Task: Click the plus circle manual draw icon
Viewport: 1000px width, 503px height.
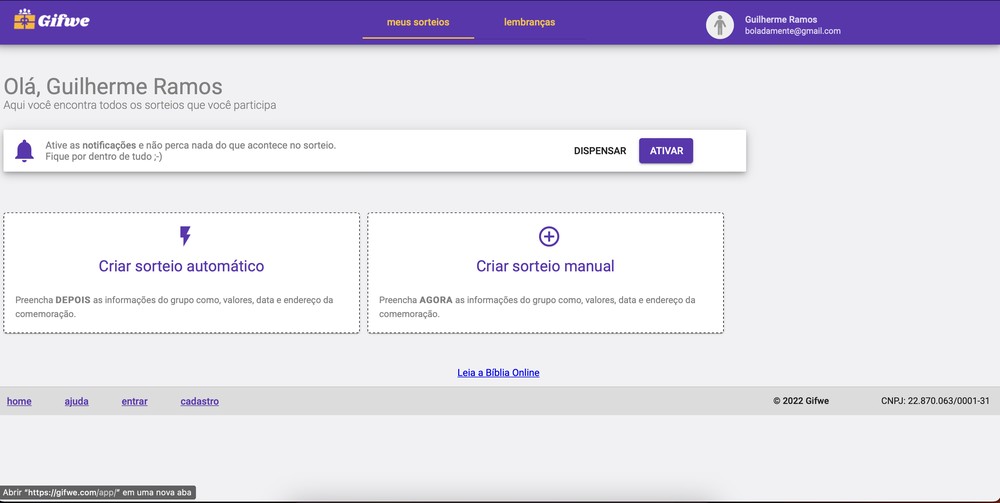Action: pyautogui.click(x=548, y=237)
